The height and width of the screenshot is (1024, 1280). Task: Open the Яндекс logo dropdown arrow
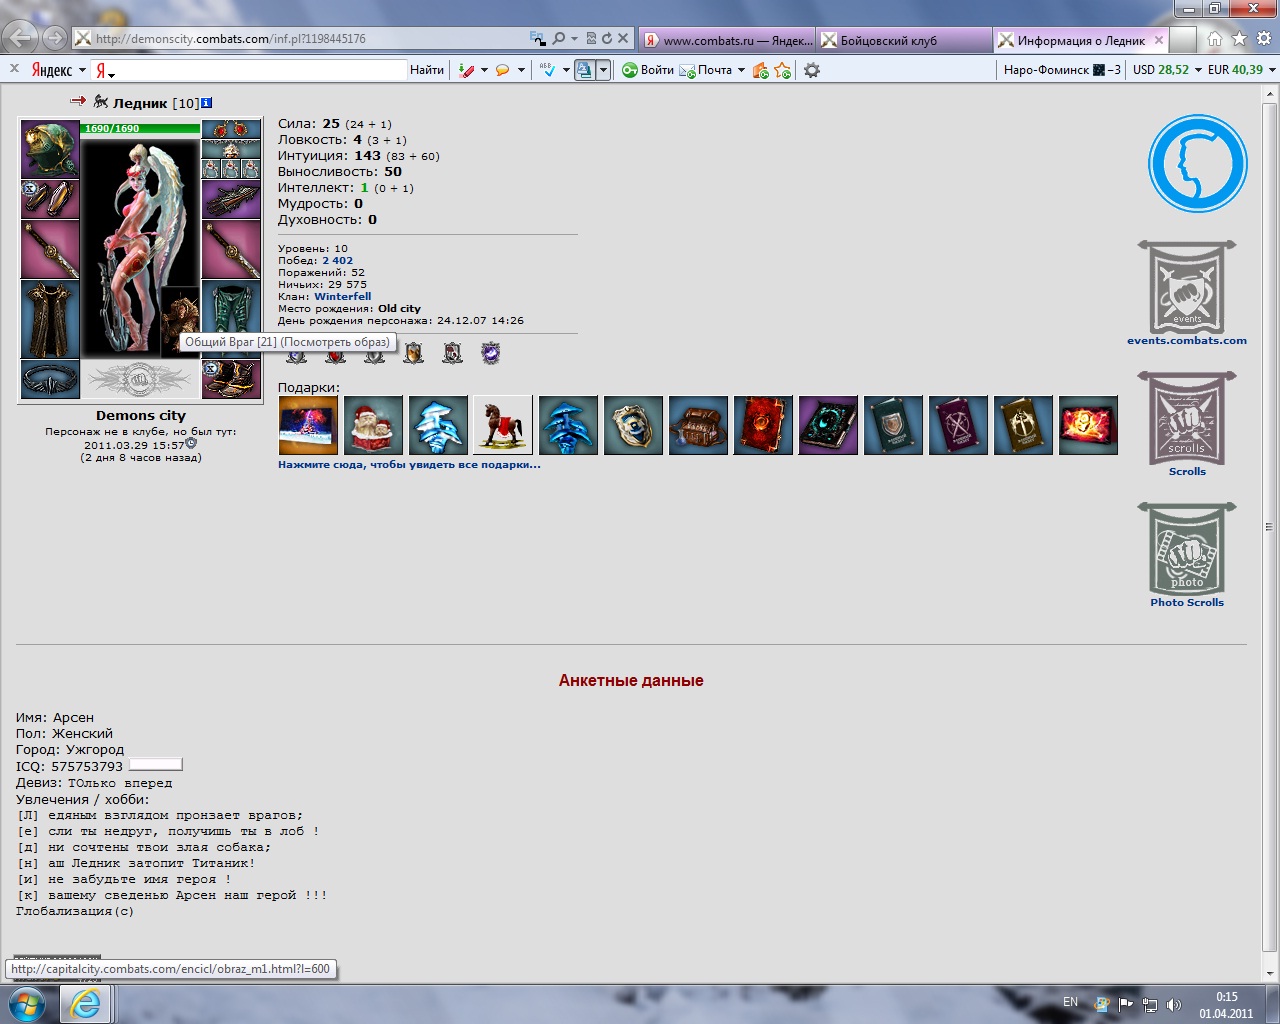pos(82,70)
